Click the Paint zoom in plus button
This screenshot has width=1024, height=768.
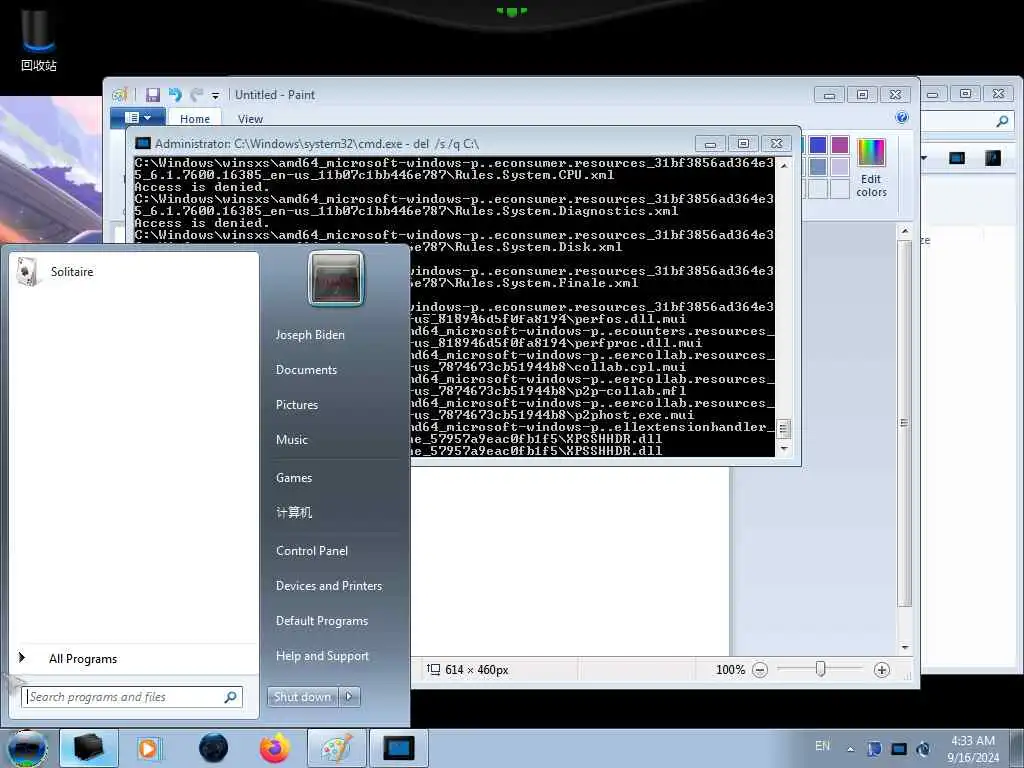click(x=882, y=670)
